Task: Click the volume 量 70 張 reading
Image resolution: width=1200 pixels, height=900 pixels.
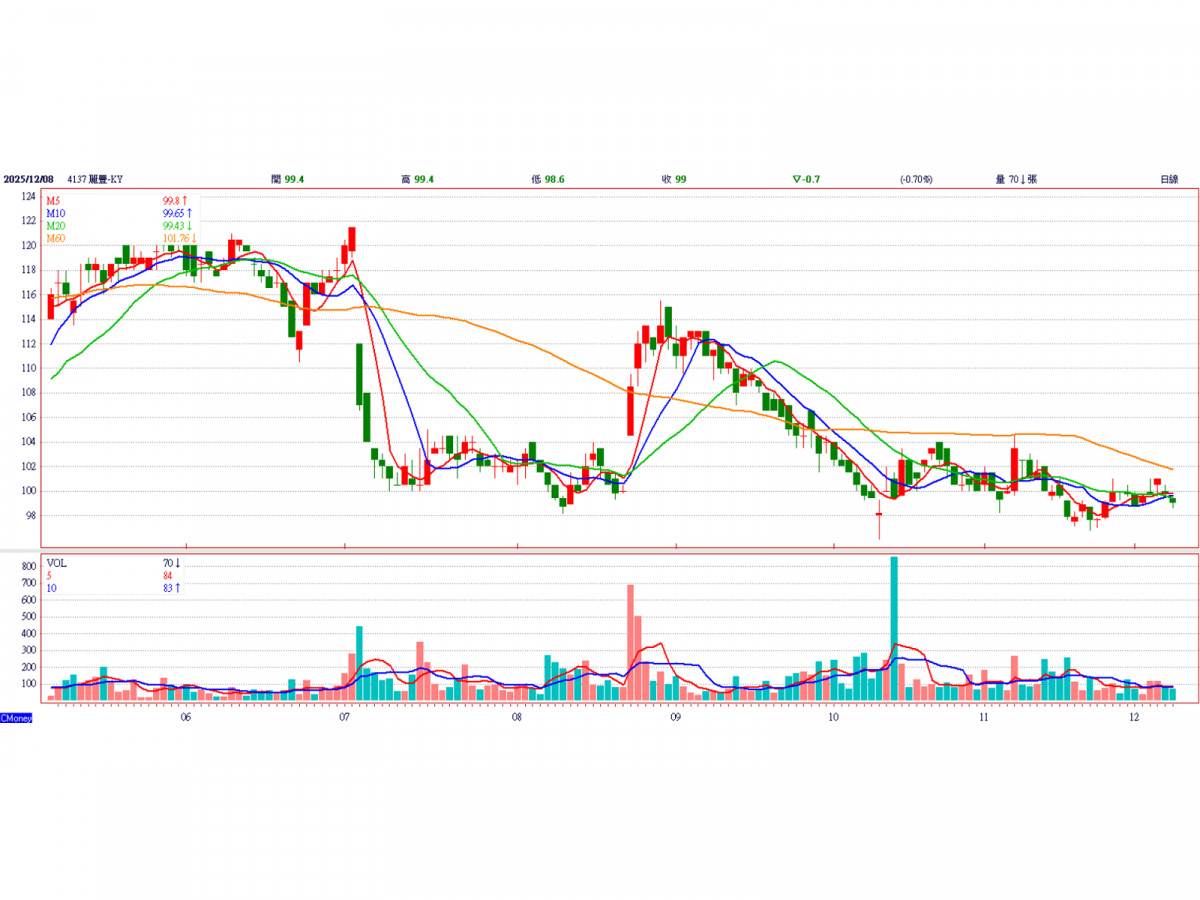Action: [1016, 179]
